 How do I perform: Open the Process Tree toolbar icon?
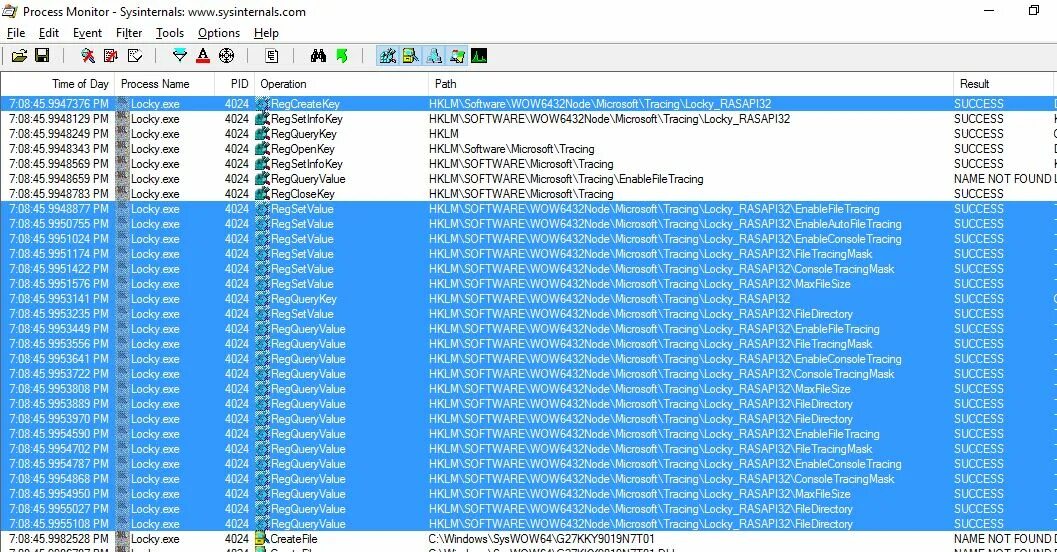[x=272, y=56]
